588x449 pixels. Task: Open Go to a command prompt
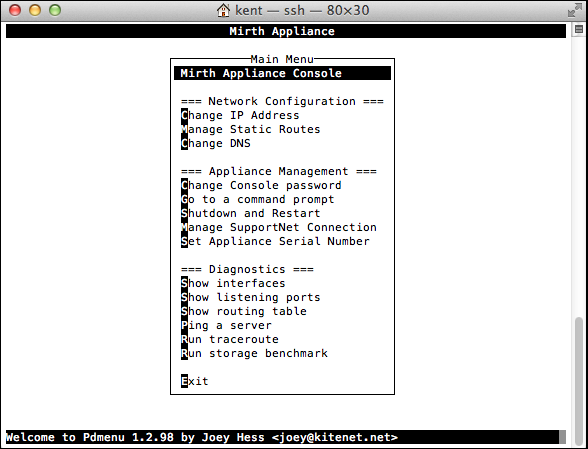click(258, 199)
